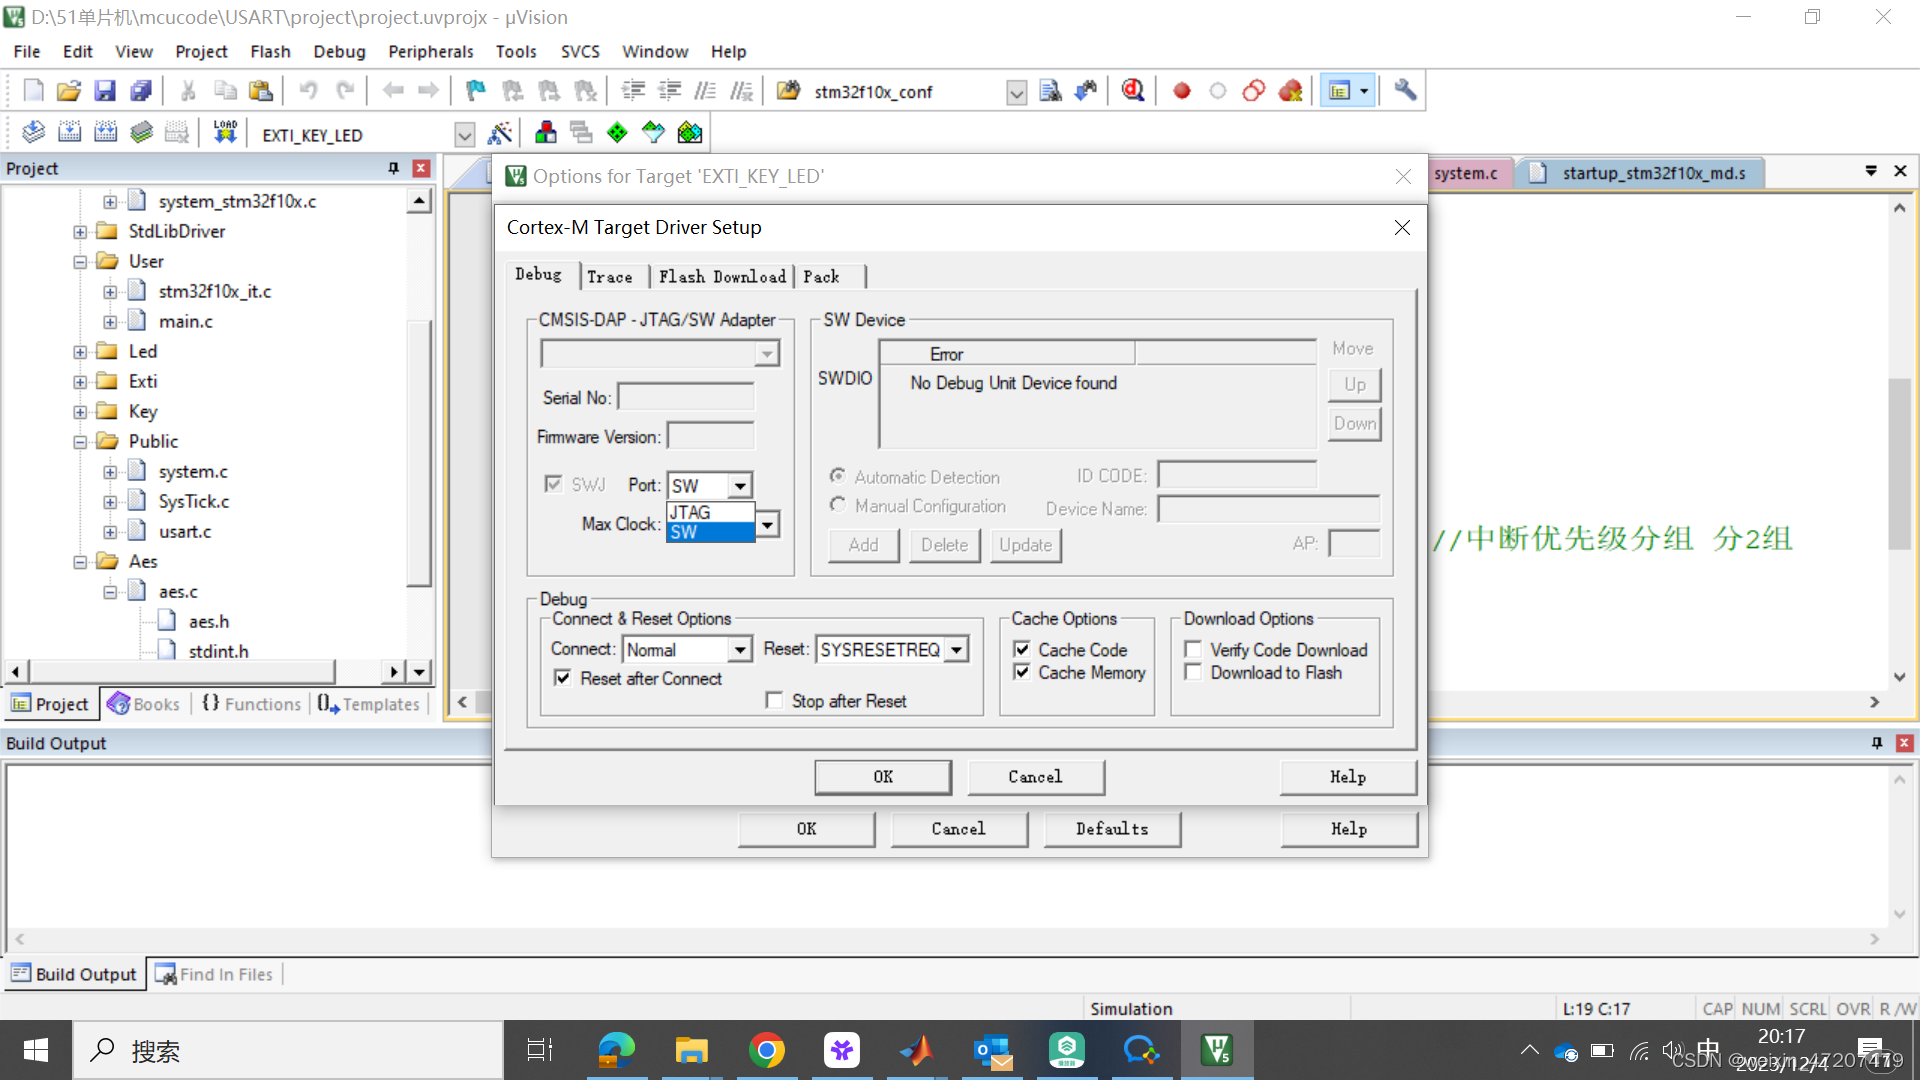Screen dimensions: 1920x1080
Task: Expand the Led folder in project tree
Action: (80, 352)
